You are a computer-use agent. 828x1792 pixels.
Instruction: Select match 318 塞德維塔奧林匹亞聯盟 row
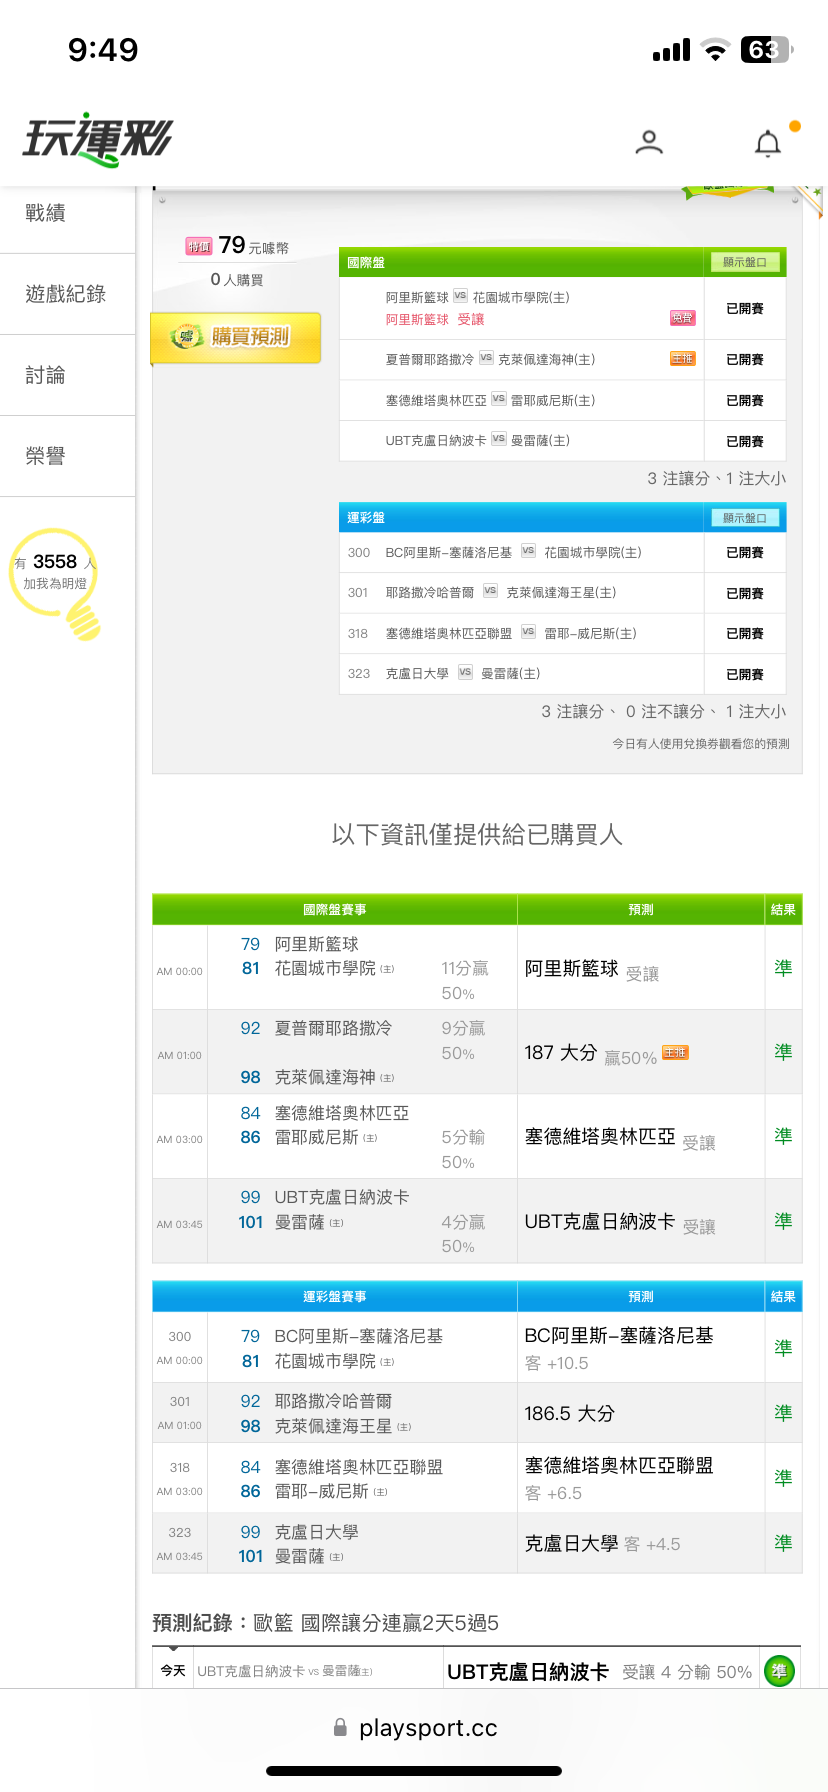pos(563,633)
